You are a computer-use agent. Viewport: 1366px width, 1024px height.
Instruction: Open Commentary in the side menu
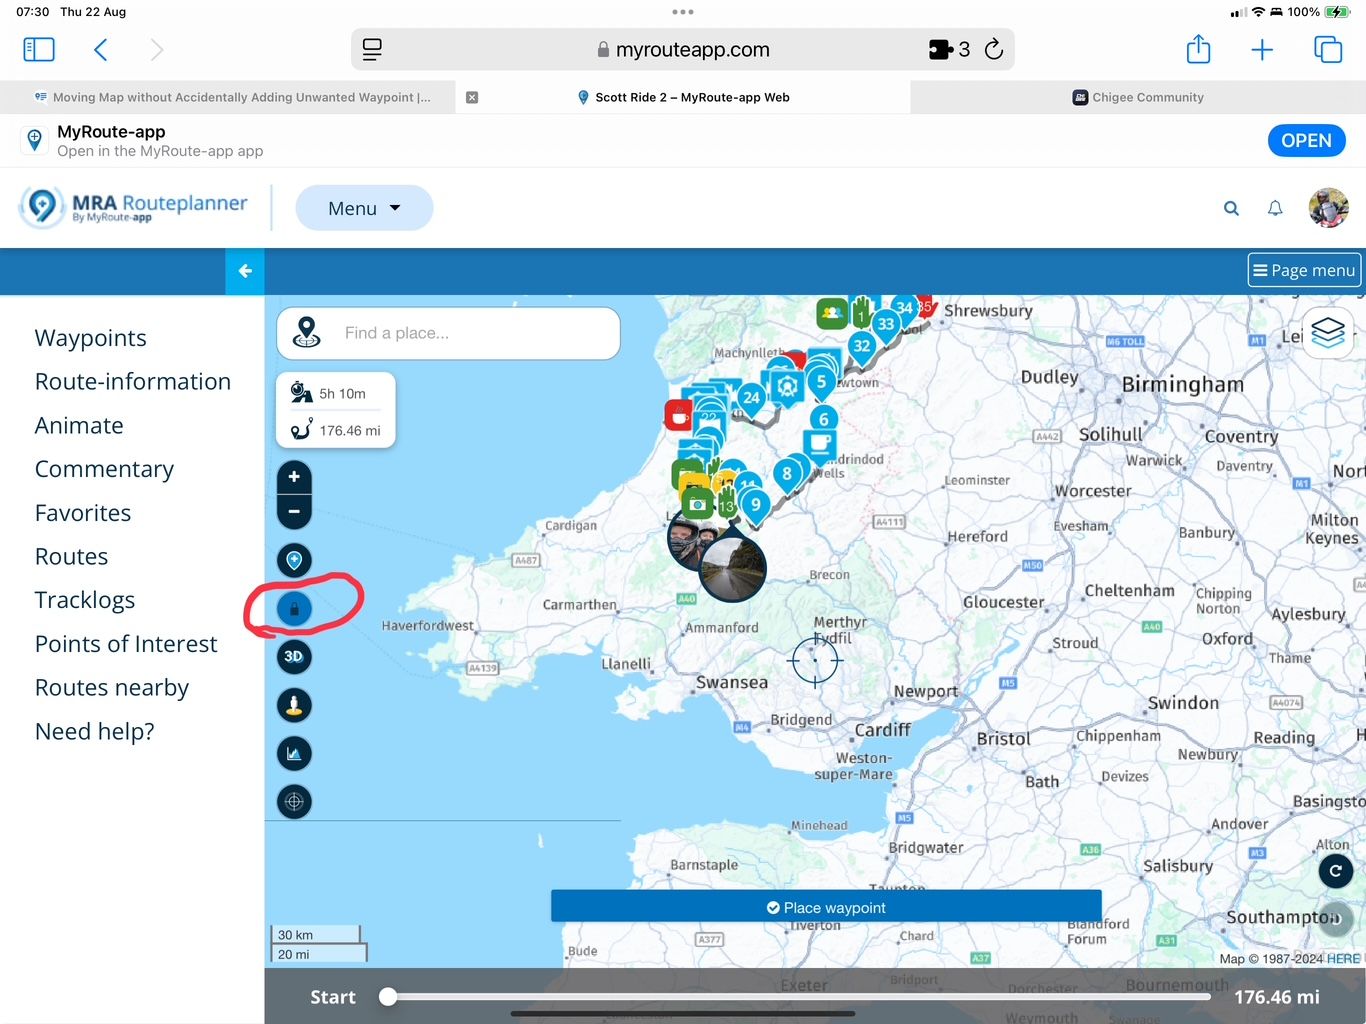[104, 469]
